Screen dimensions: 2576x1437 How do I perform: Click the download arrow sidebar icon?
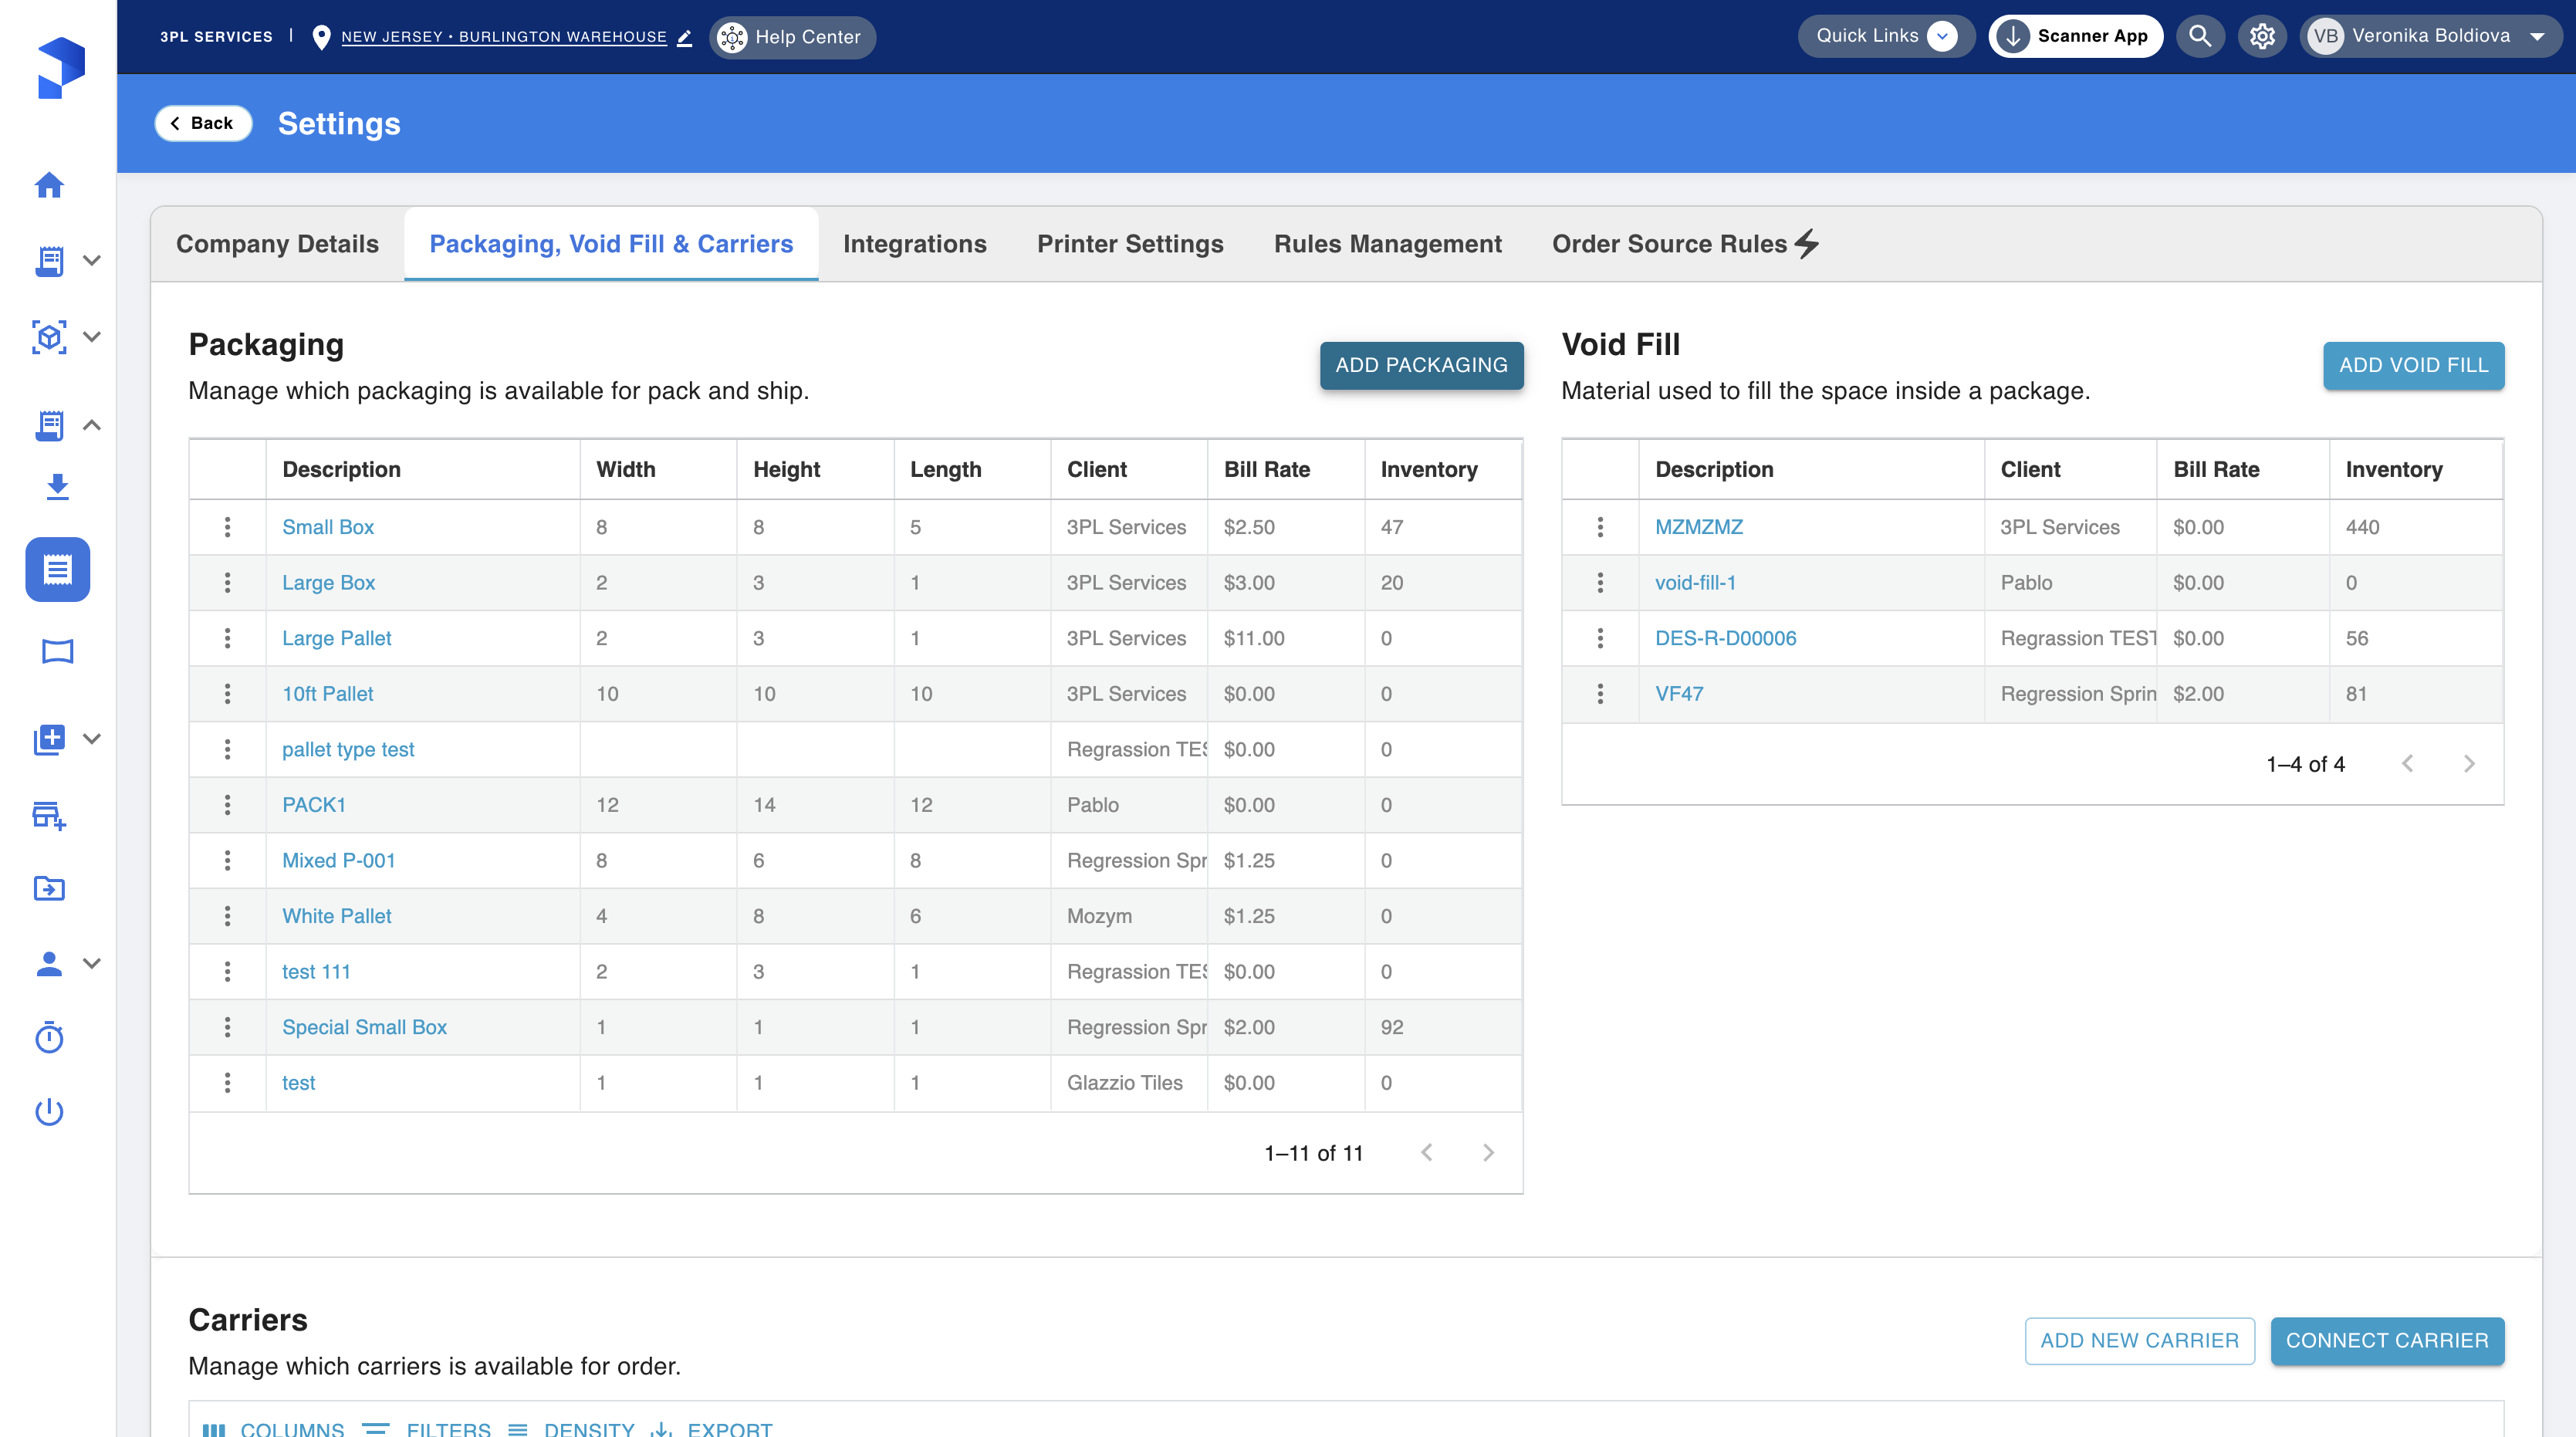click(x=57, y=487)
